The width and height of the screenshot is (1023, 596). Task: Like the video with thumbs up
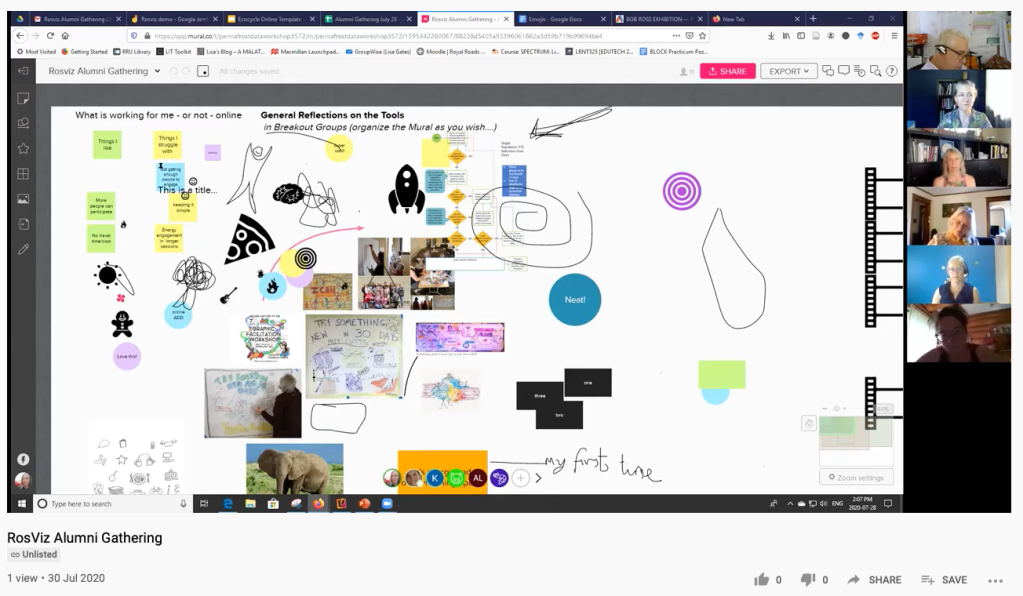[761, 580]
